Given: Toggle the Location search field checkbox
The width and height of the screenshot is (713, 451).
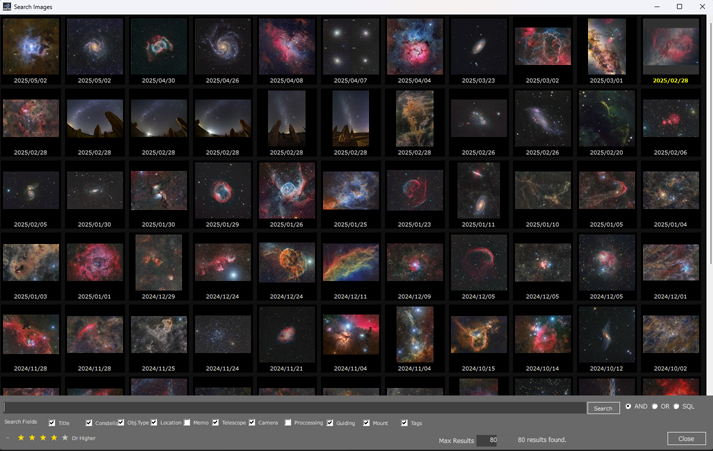Looking at the screenshot, I should [x=154, y=422].
